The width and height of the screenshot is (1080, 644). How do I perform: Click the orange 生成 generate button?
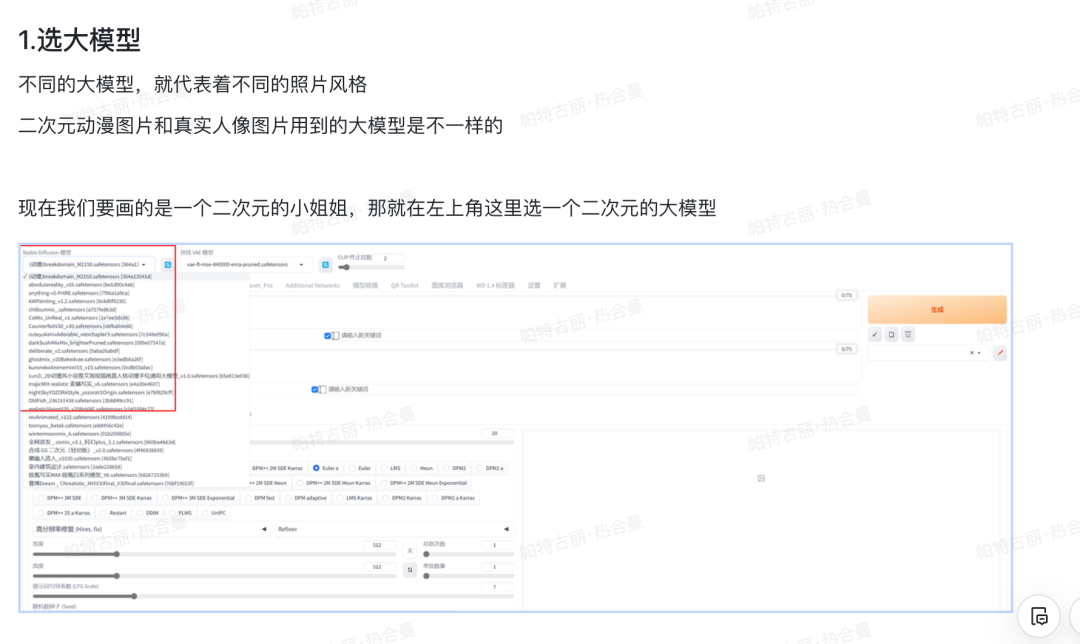(x=937, y=310)
